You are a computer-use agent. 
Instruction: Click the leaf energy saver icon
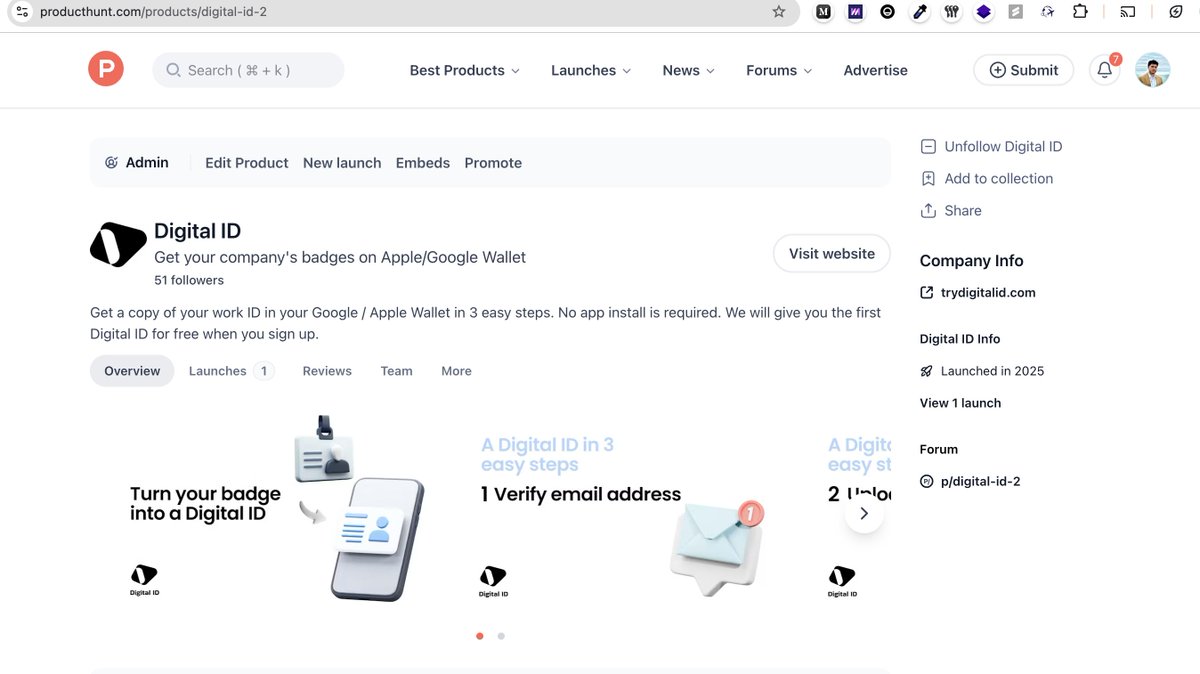coord(1176,12)
